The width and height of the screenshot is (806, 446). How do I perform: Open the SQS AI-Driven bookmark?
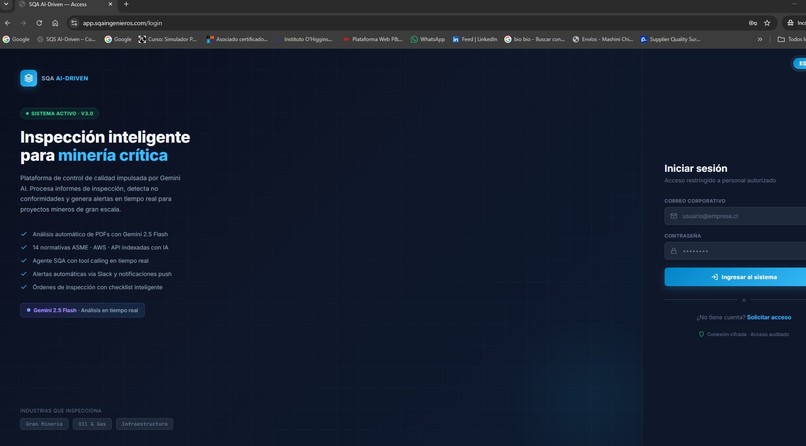pyautogui.click(x=66, y=39)
